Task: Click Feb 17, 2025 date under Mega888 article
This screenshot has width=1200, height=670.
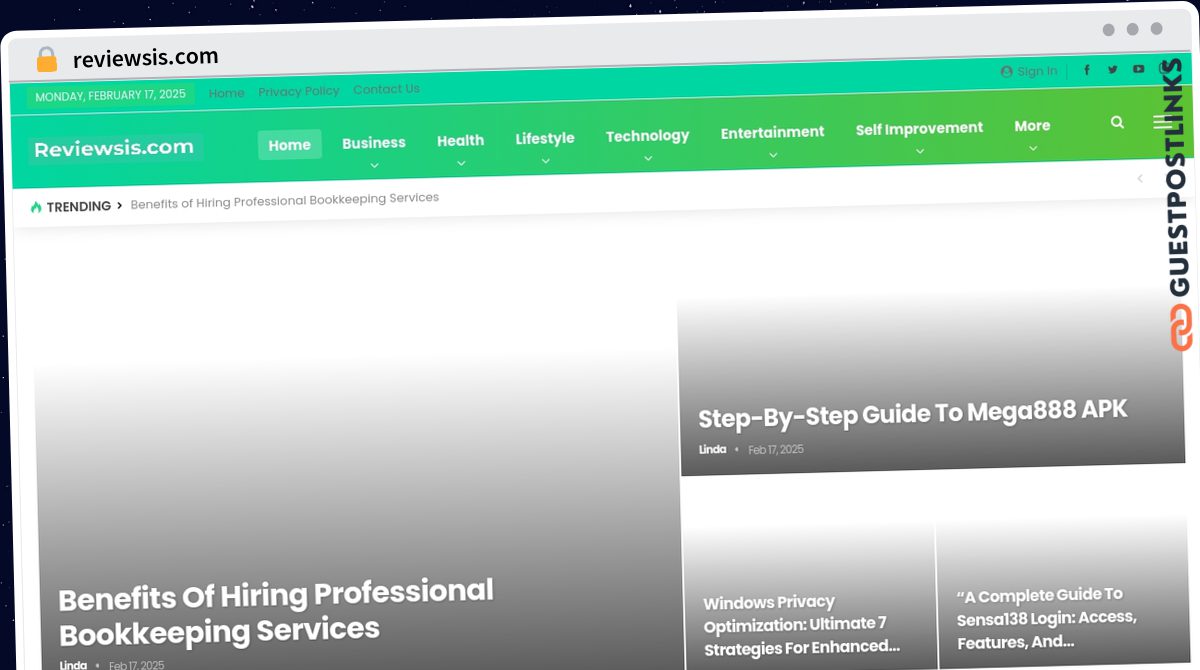Action: 776,450
